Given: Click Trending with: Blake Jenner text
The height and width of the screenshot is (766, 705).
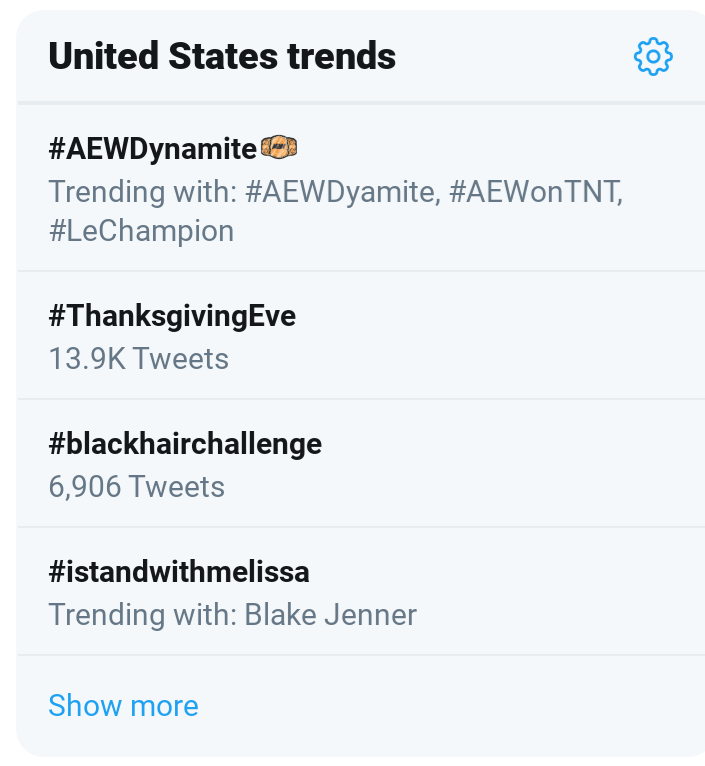Looking at the screenshot, I should point(233,615).
